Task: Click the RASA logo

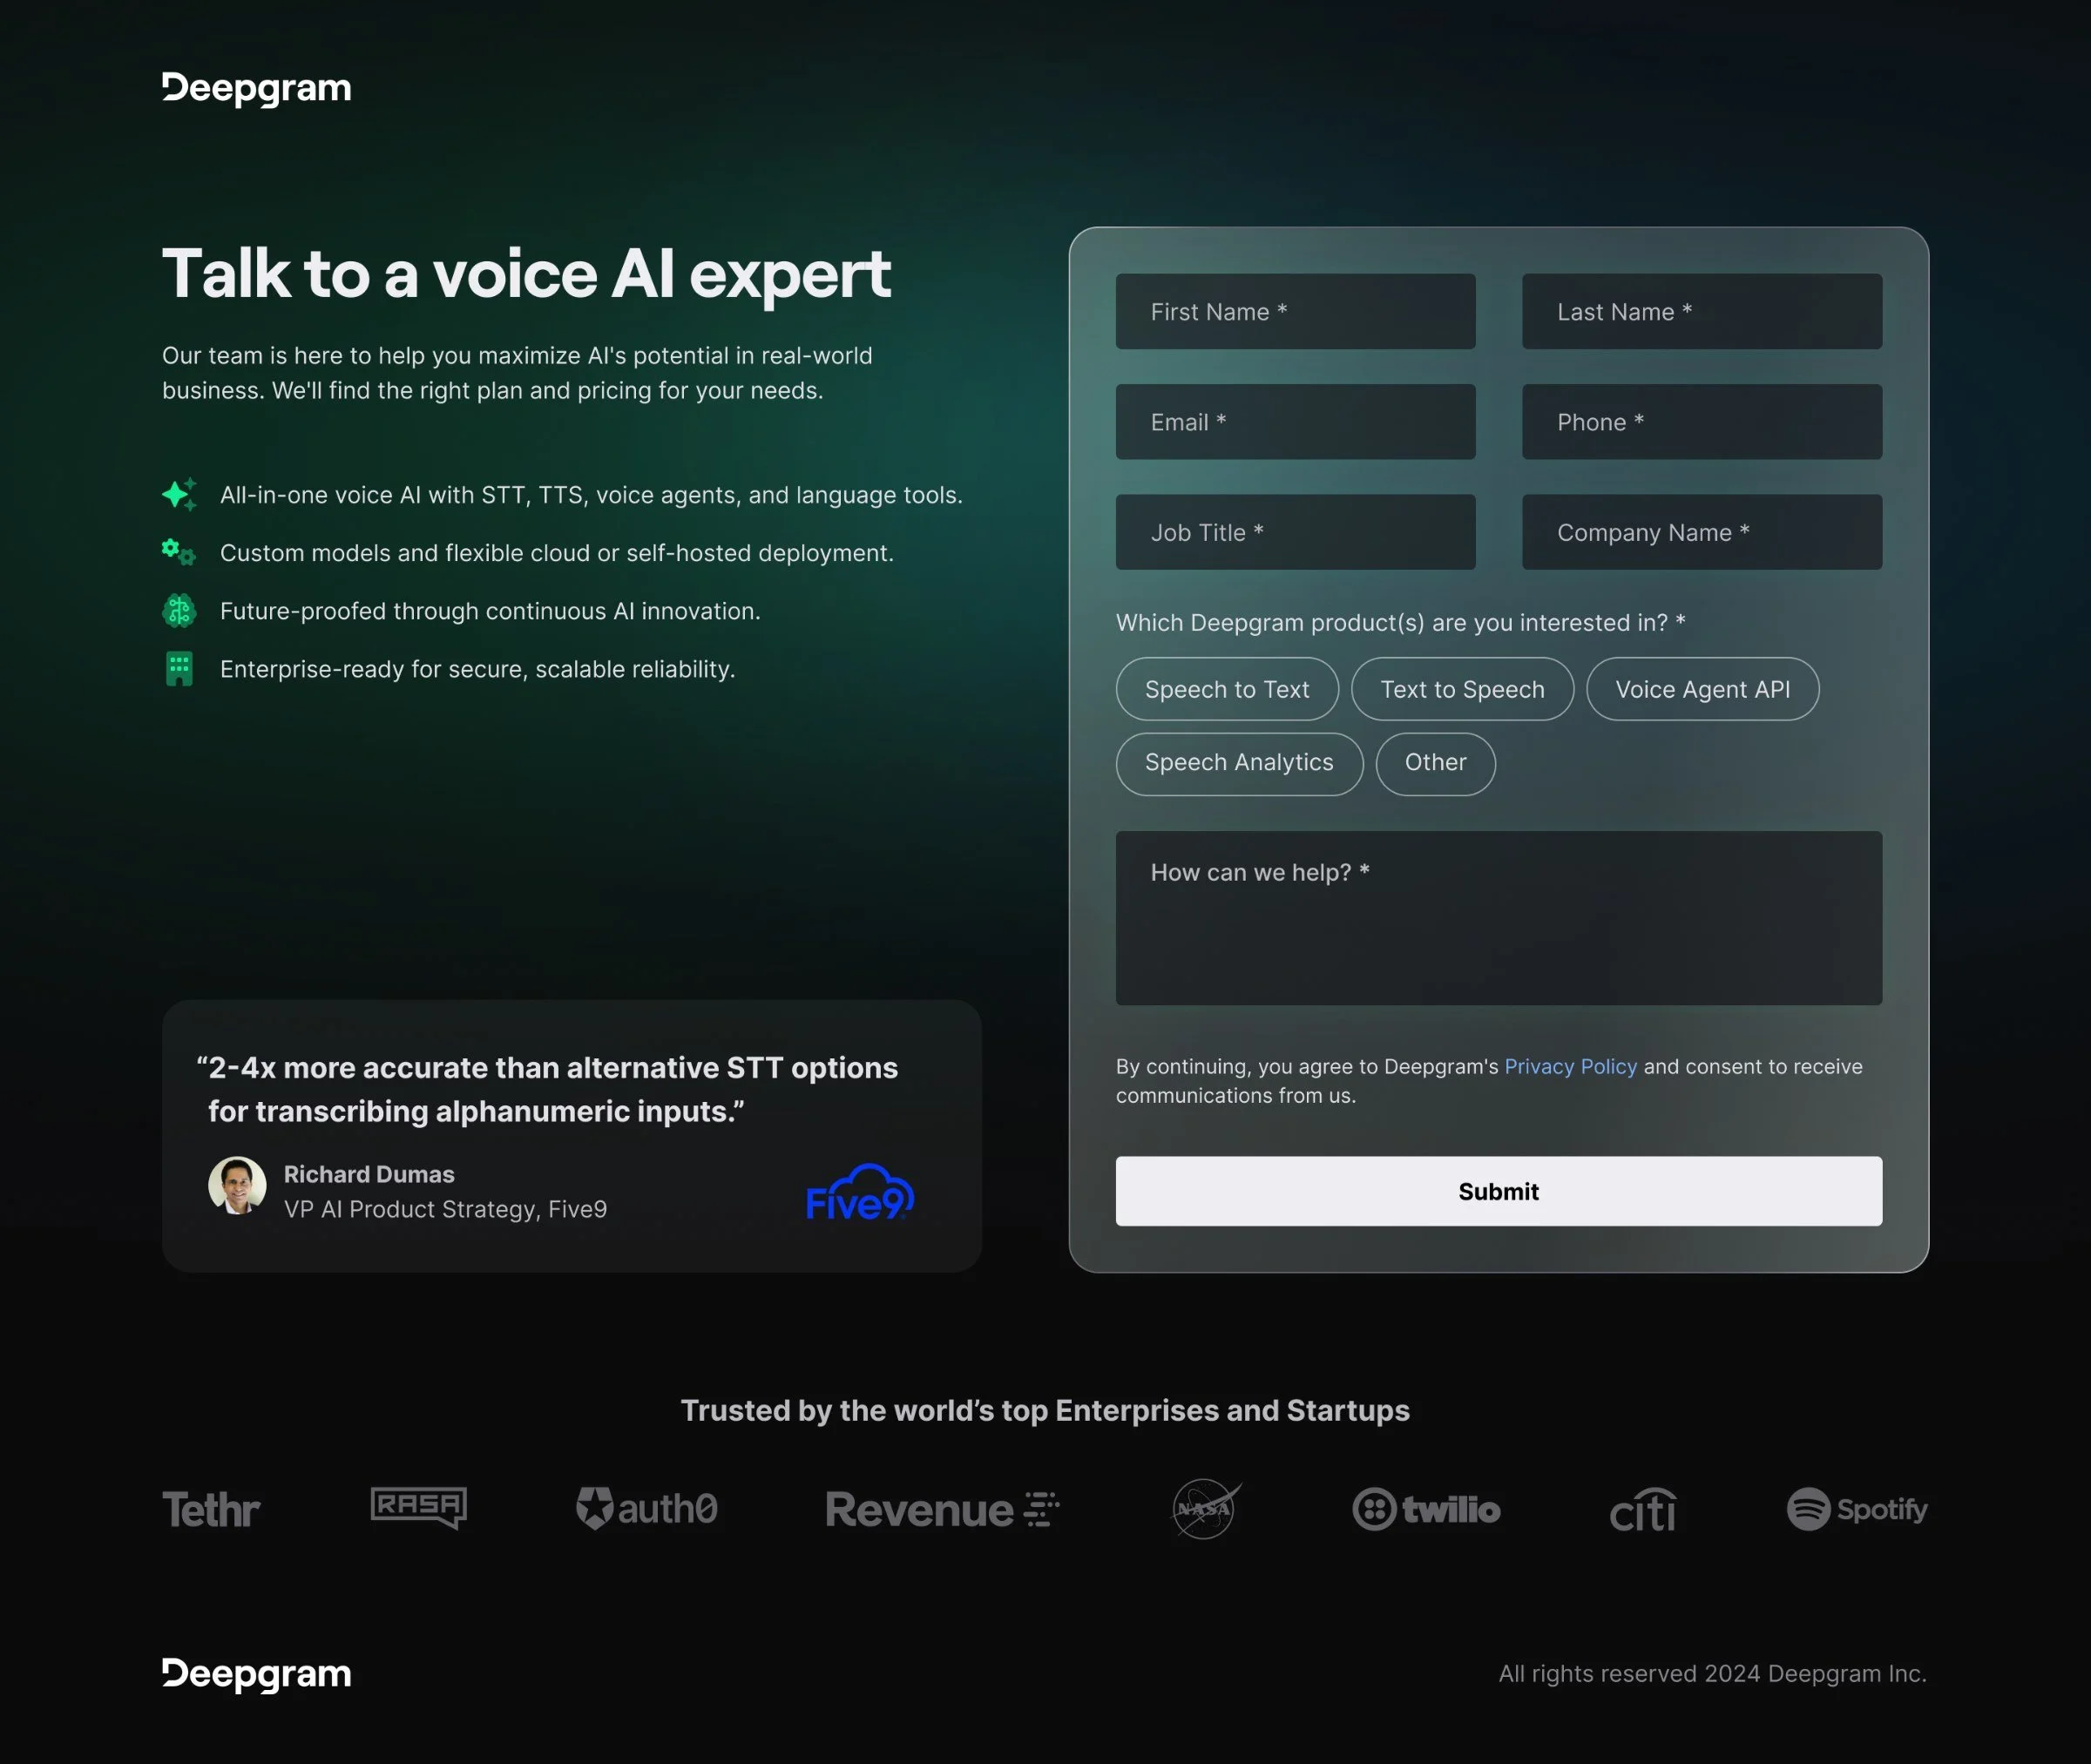Action: (418, 1507)
